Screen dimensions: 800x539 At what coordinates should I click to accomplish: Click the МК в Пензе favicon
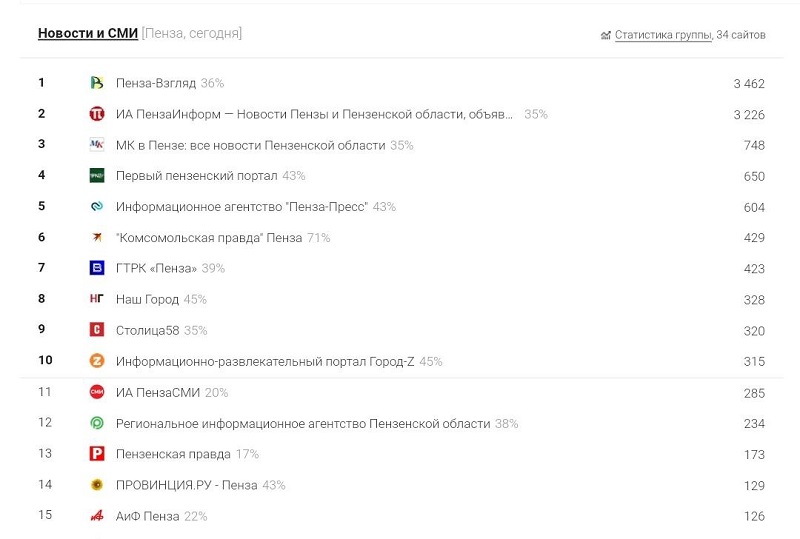pyautogui.click(x=97, y=145)
